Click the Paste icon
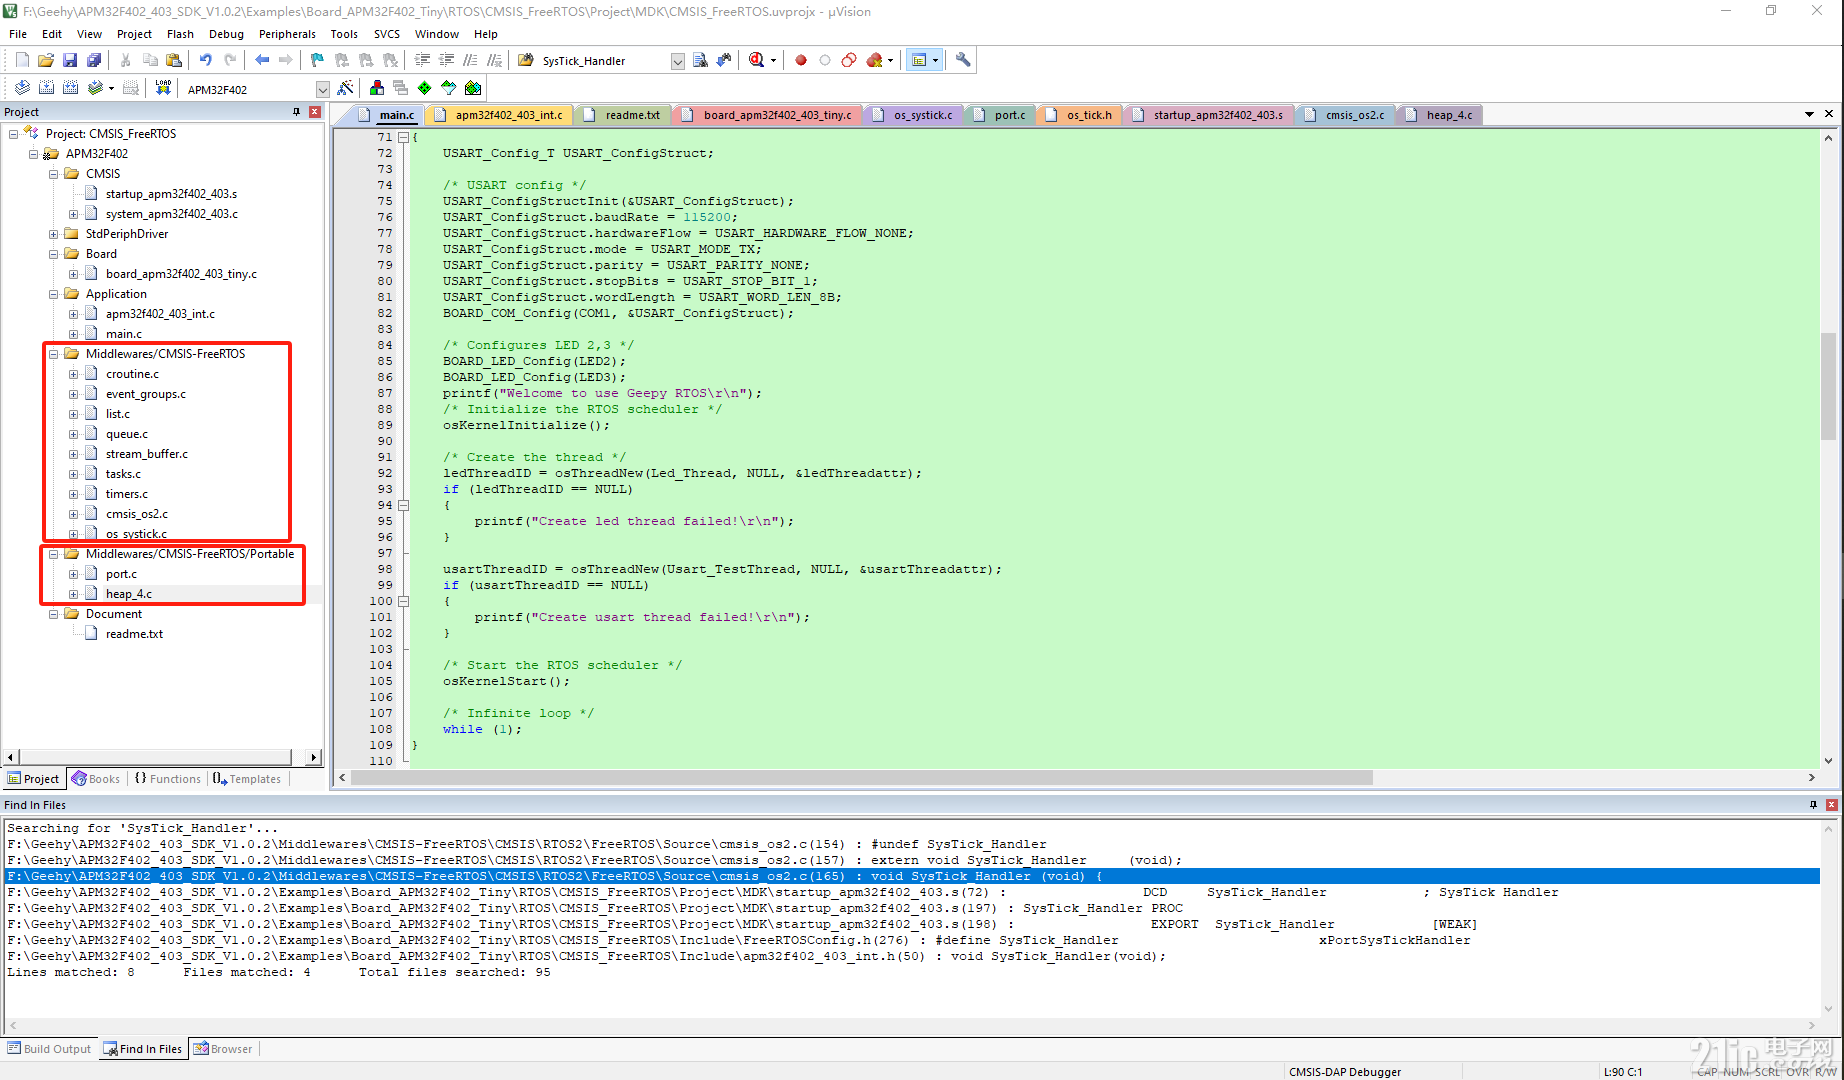Viewport: 1844px width, 1080px height. click(174, 60)
